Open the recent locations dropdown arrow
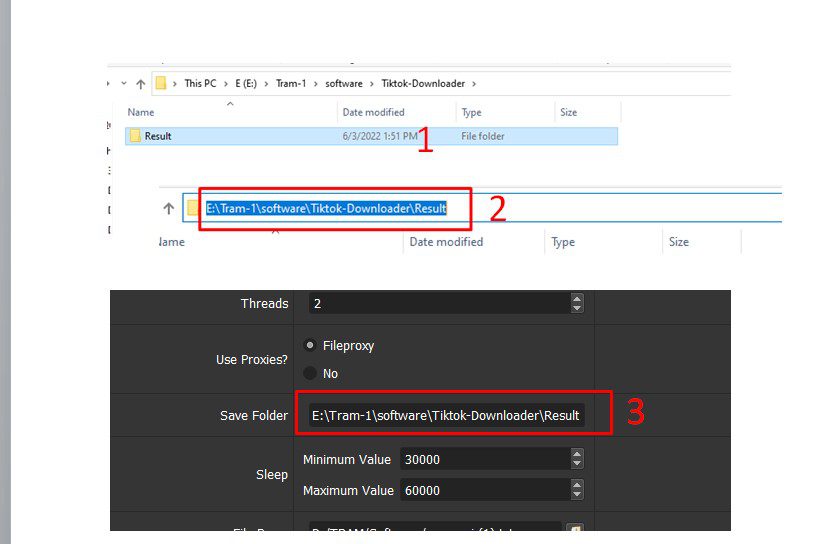The width and height of the screenshot is (822, 544). [x=124, y=83]
